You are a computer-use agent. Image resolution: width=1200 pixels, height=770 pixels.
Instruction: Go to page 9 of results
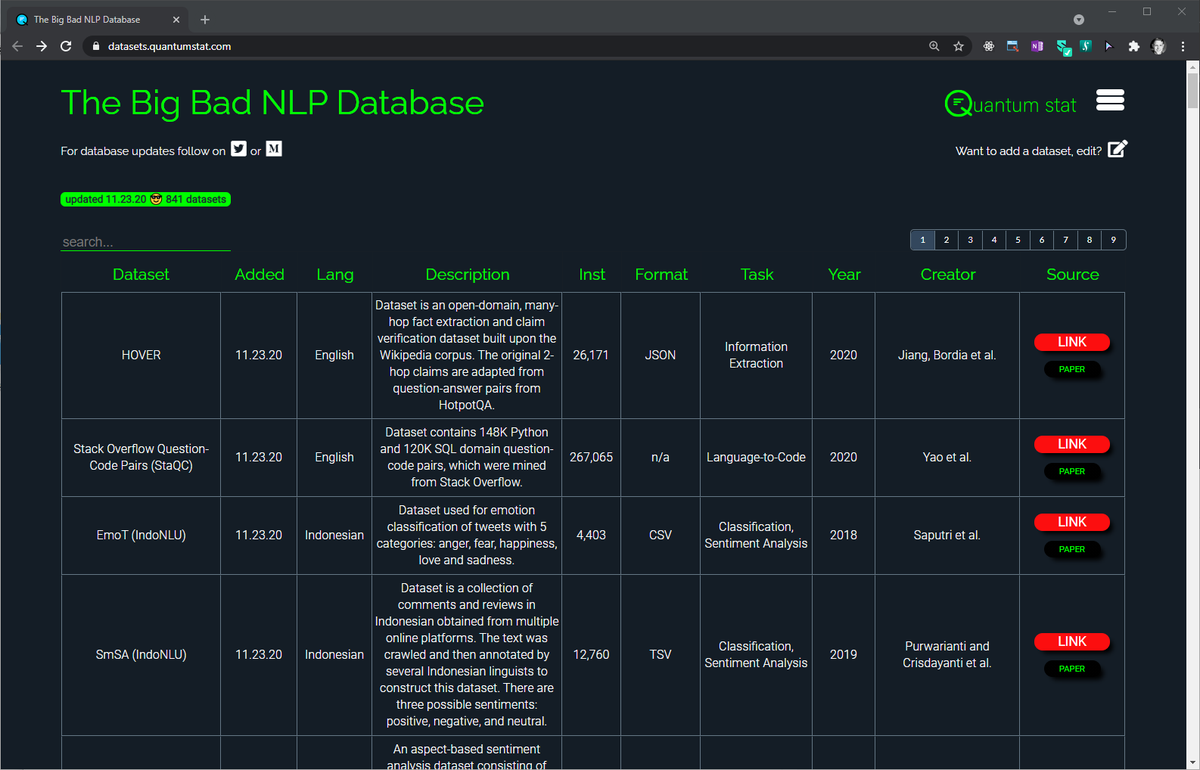pos(1114,240)
